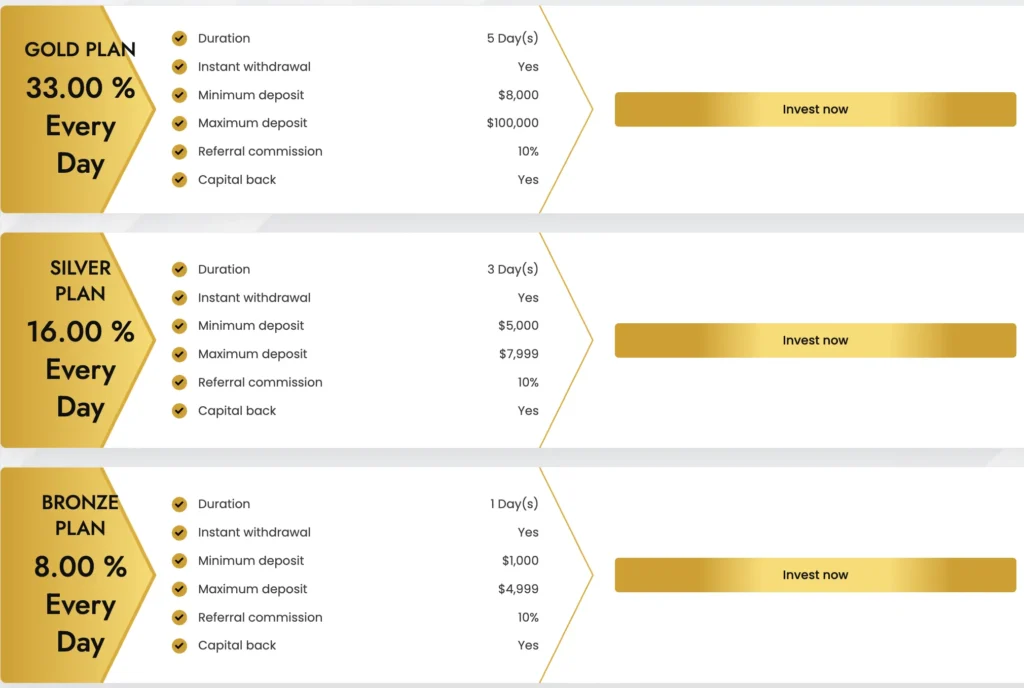Click the Bronze Plan Referral commission label
This screenshot has width=1024, height=688.
point(260,617)
